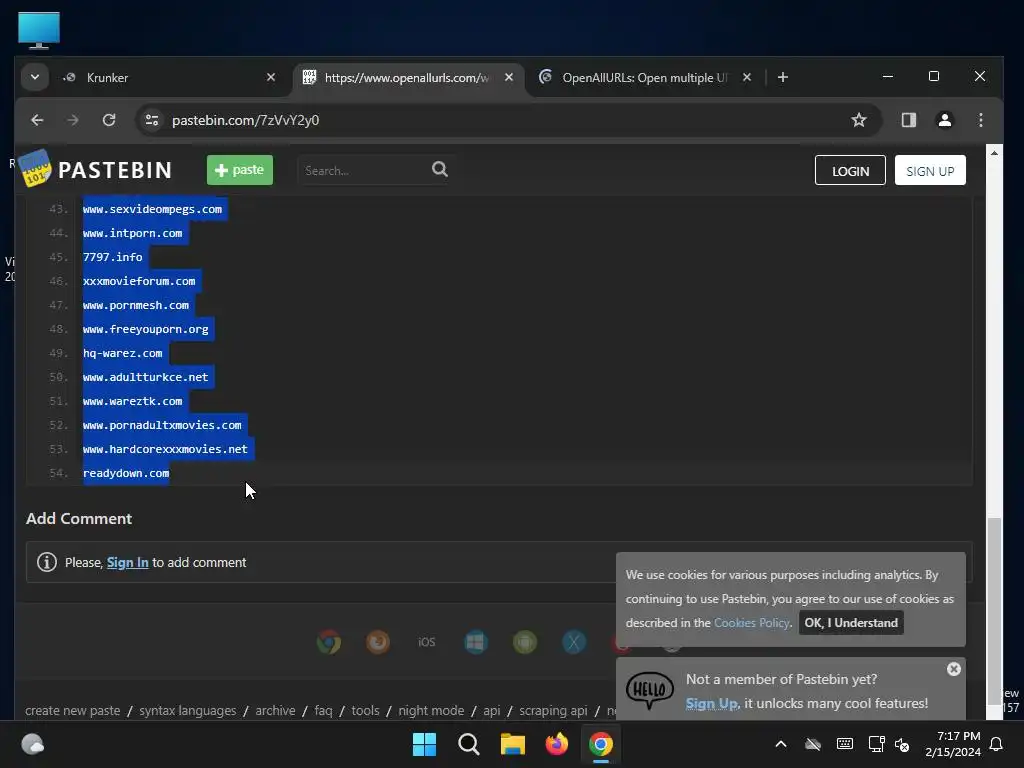Open archive footer link
1024x768 pixels.
click(275, 710)
